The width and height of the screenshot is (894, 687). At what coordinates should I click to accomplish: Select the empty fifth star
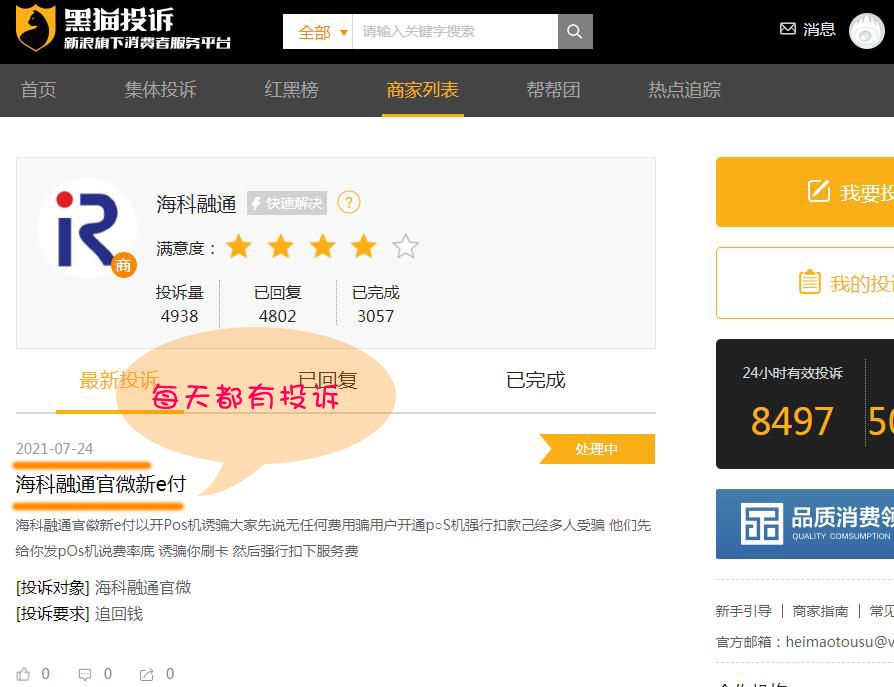tap(405, 247)
